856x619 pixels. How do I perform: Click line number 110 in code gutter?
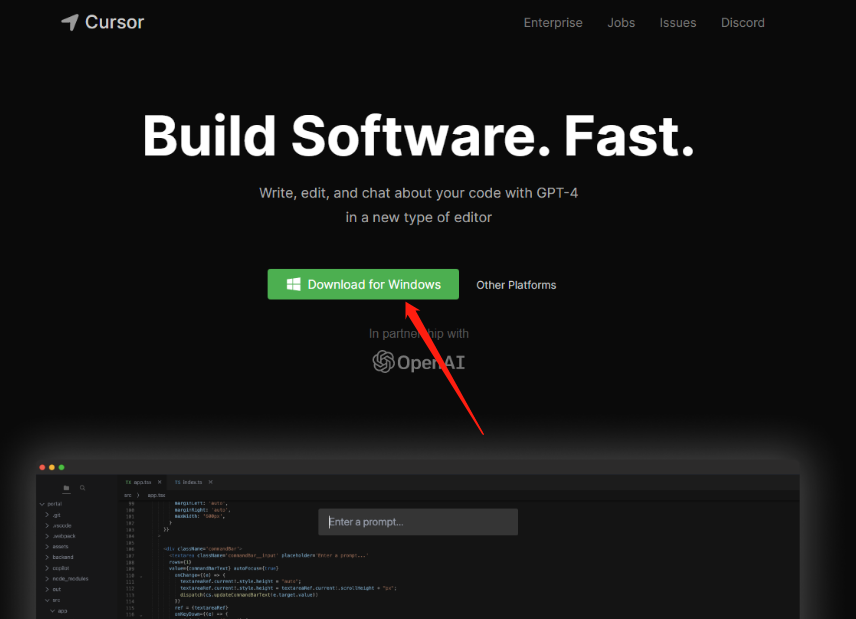(130, 575)
